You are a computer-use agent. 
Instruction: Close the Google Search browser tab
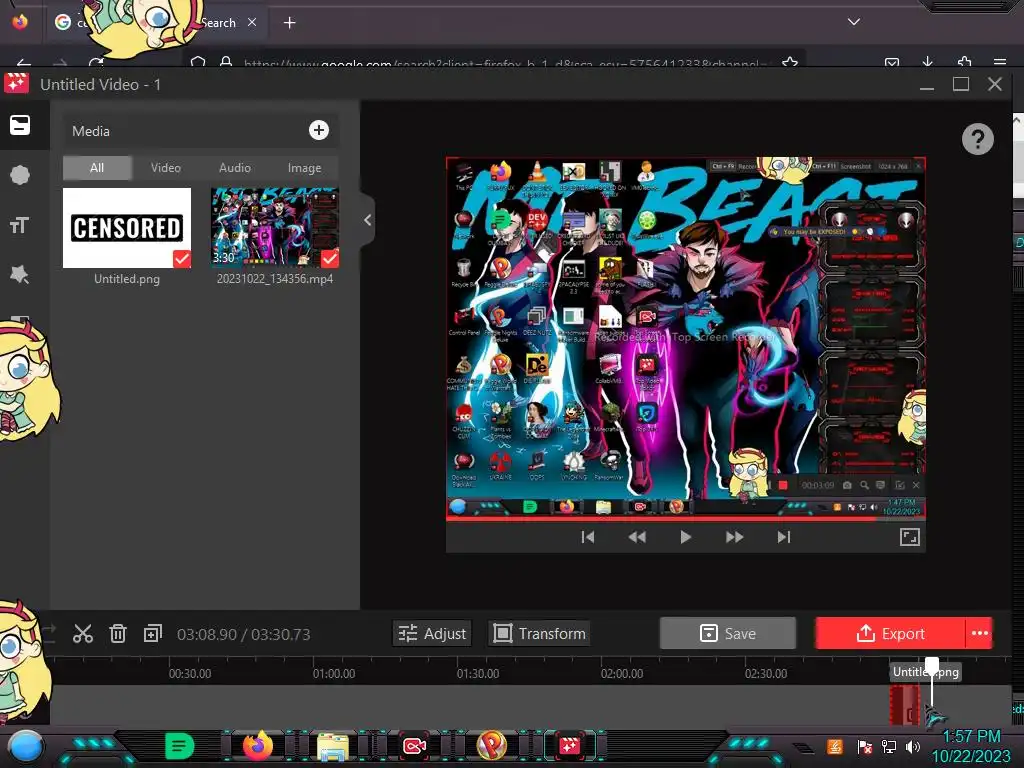[x=251, y=22]
